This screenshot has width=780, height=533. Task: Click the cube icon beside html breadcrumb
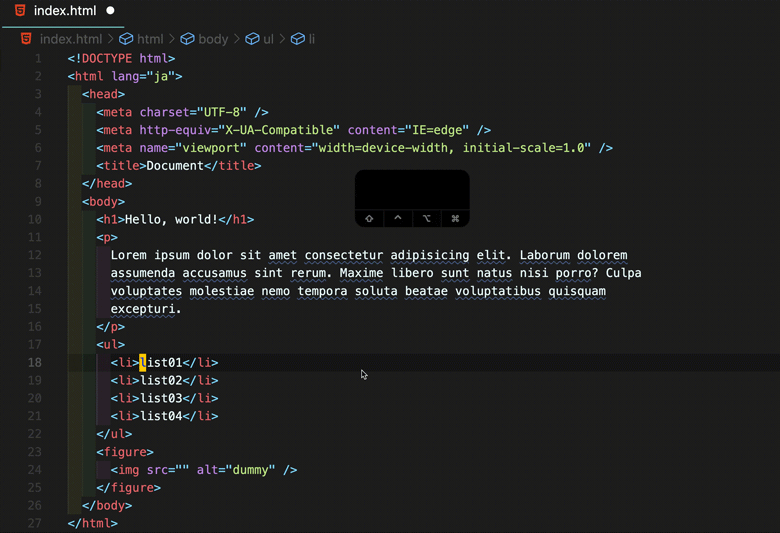tap(126, 39)
